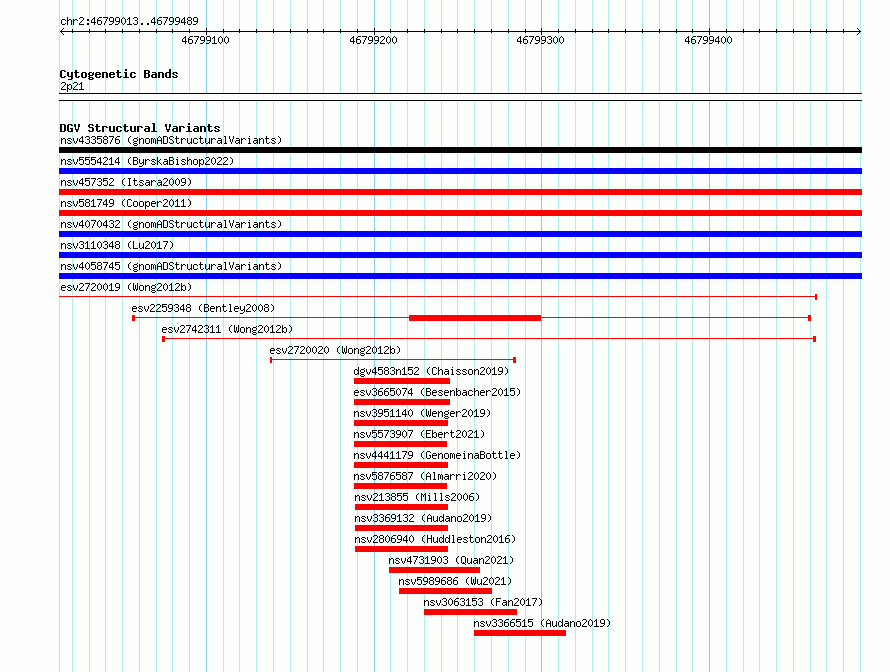Click the red dgv4583n152 variant bar
This screenshot has height=672, width=890.
(402, 381)
